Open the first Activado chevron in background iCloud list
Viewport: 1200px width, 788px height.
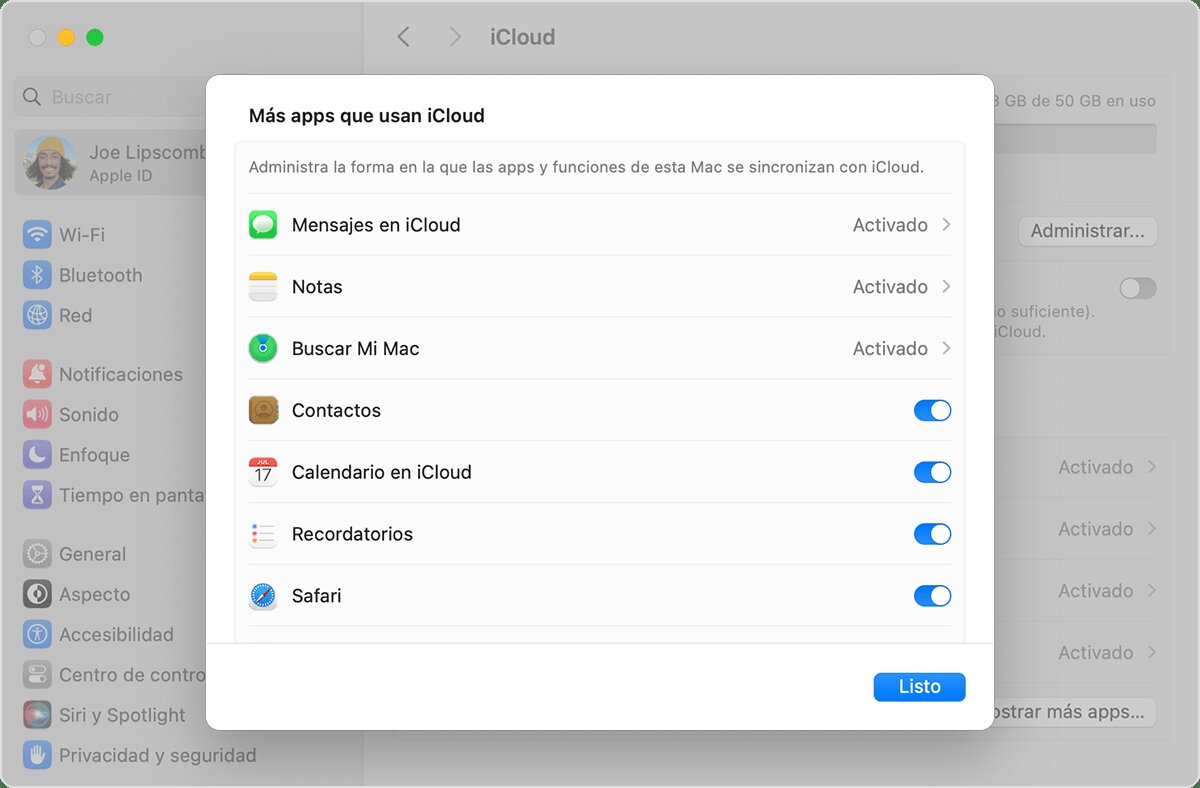click(x=1152, y=467)
